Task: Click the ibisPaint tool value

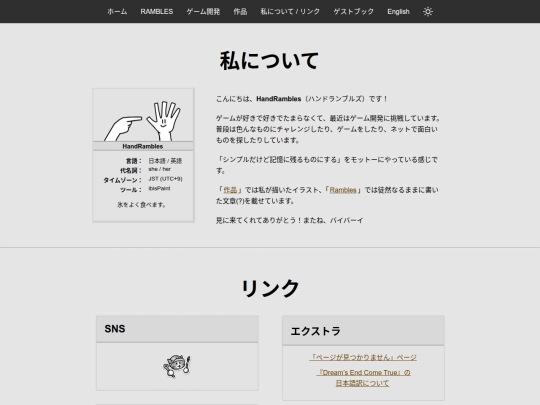Action: click(159, 188)
